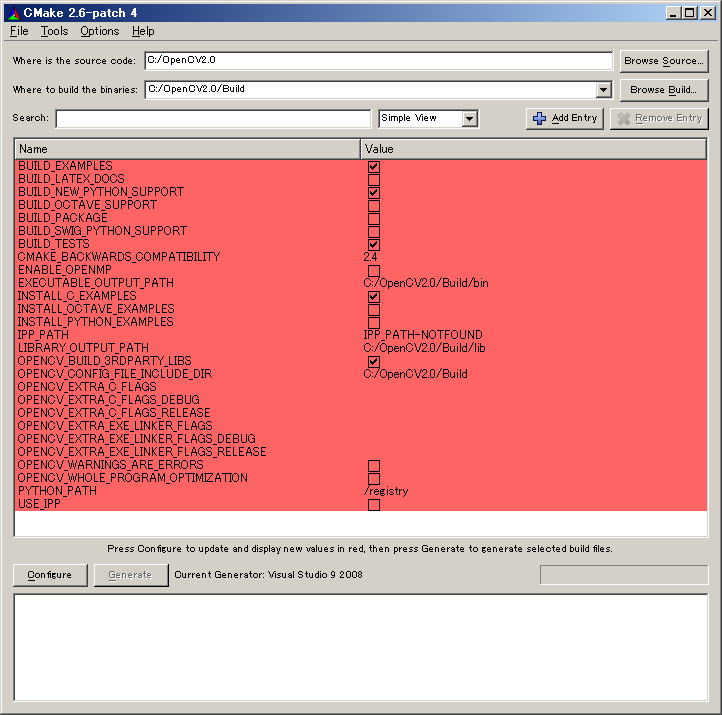Check BUILD_LATEX_DOCS checkbox
Viewport: 722px width, 715px height.
pos(374,180)
